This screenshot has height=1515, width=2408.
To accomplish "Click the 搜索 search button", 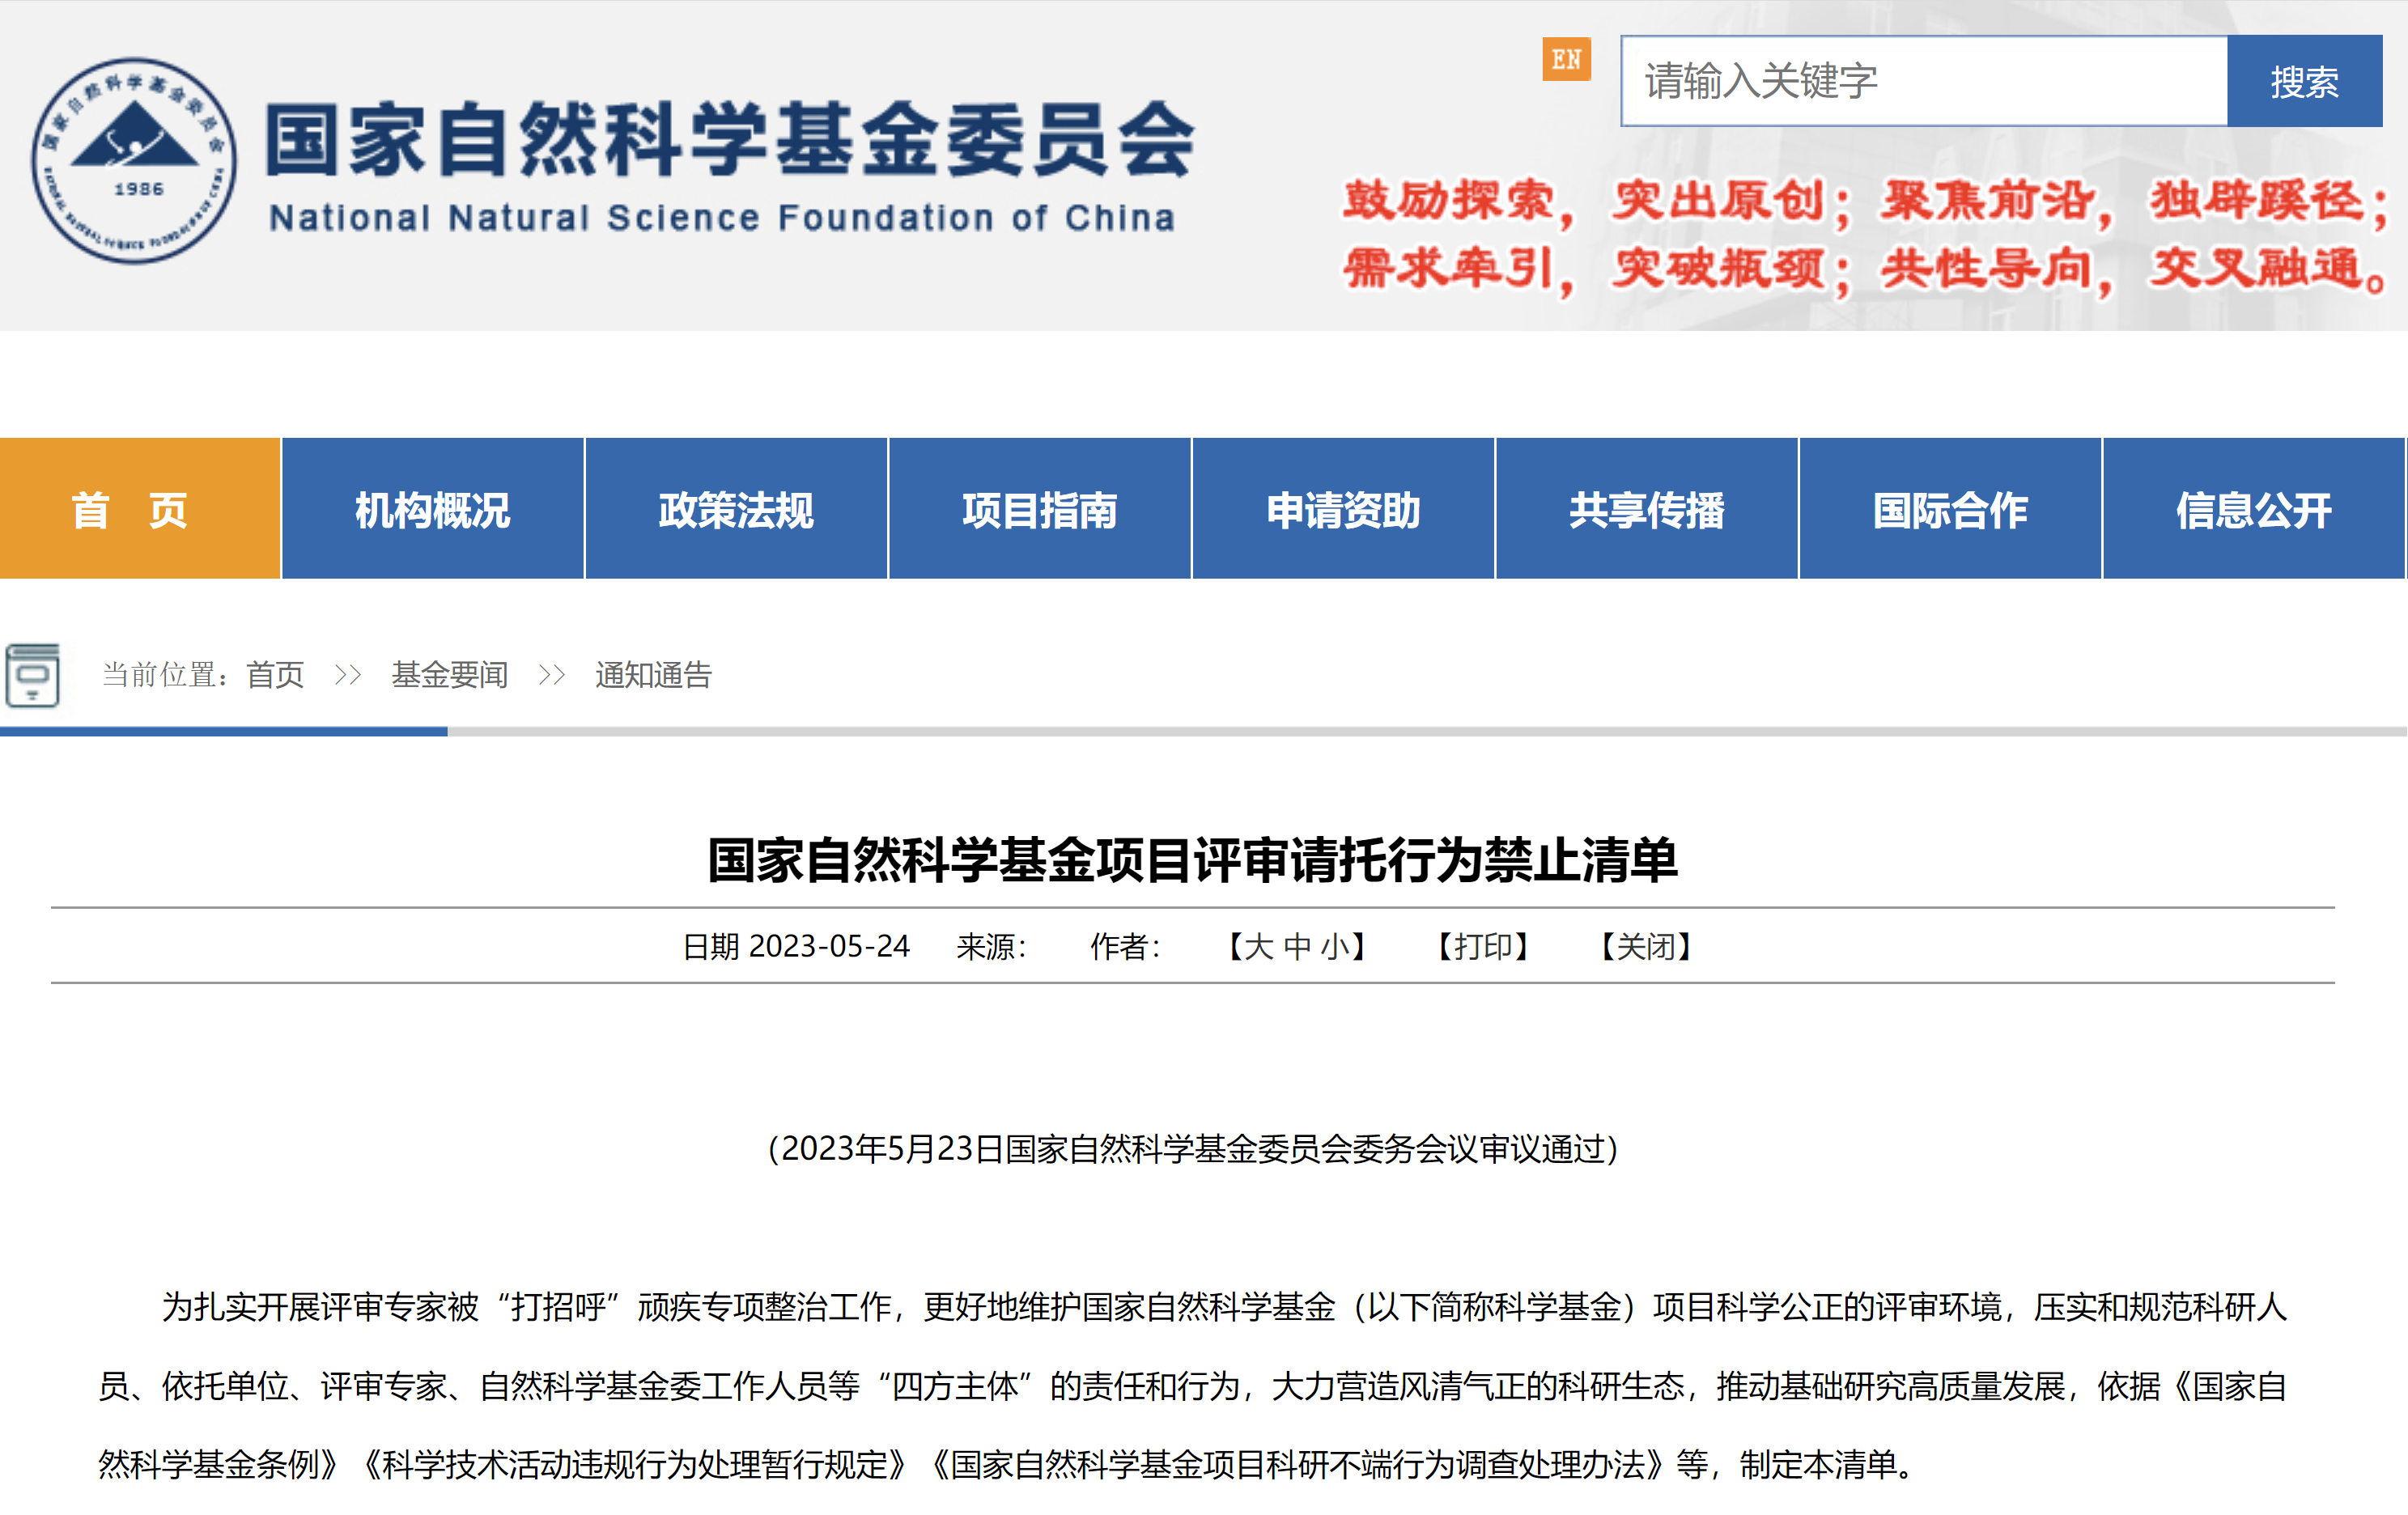I will coord(2304,81).
